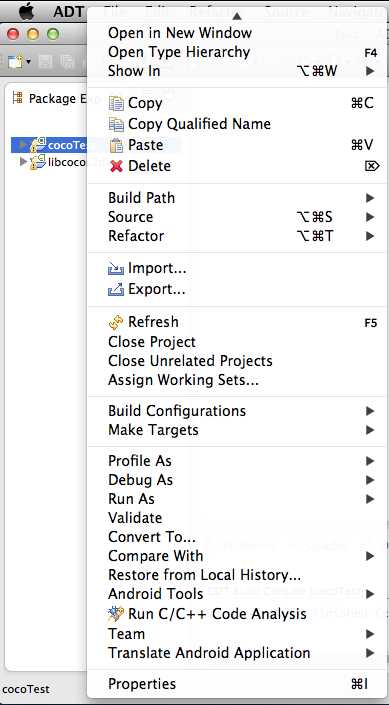Click the scroll-up arrow at menu top
The image size is (389, 705).
pyautogui.click(x=237, y=16)
